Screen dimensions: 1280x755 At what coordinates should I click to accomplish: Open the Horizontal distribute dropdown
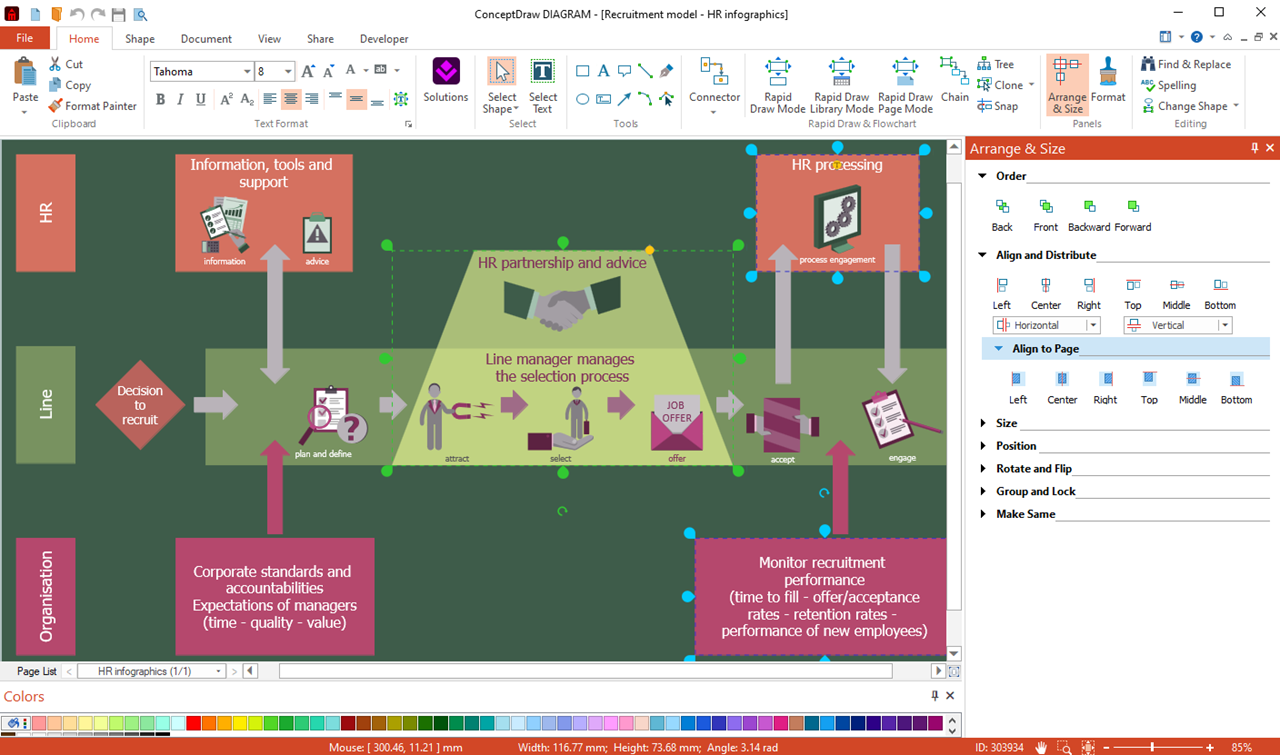[x=1046, y=325]
